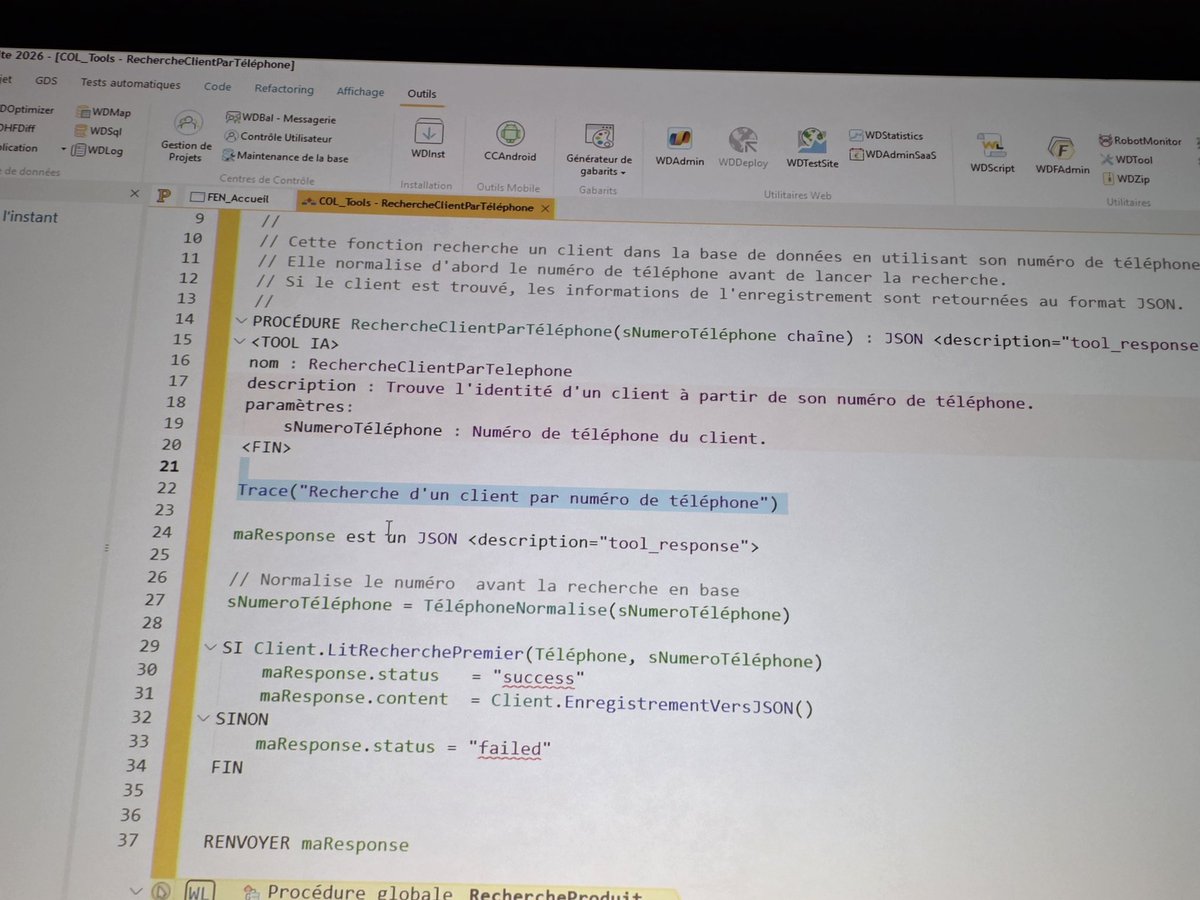Viewport: 1200px width, 900px height.
Task: Switch to Affichage ribbon tab
Action: point(360,92)
